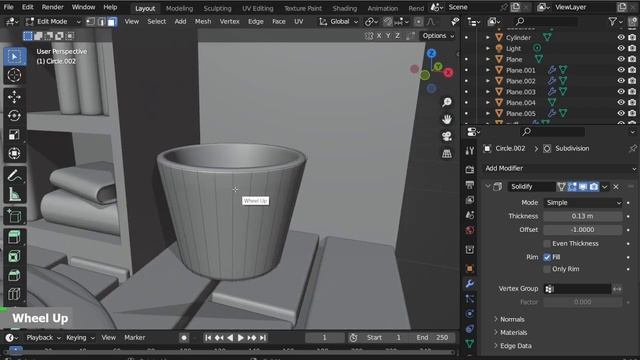Screen dimensions: 640x360
Task: Toggle camera view icon
Action: [447, 136]
